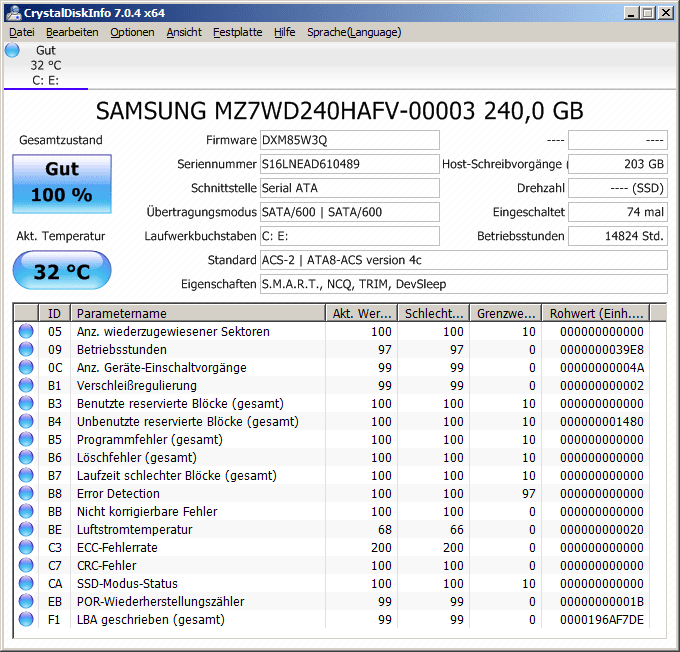Screen dimensions: 680x652
Task: Click the Eigenschaften field with S.M.A.R.T.
Action: pos(464,284)
